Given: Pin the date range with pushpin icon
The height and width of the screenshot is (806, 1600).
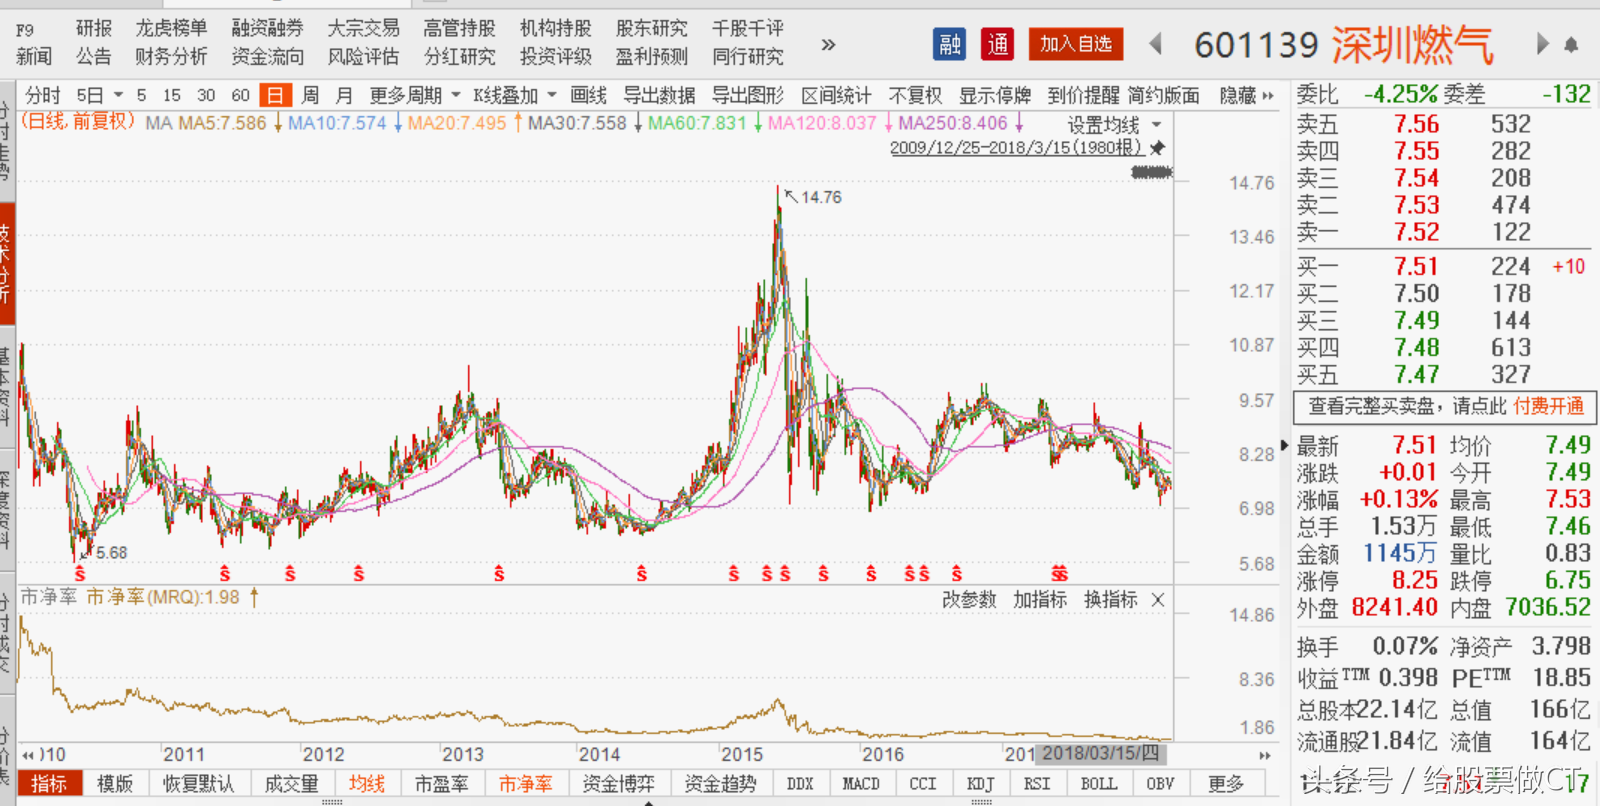Looking at the screenshot, I should (x=1157, y=147).
